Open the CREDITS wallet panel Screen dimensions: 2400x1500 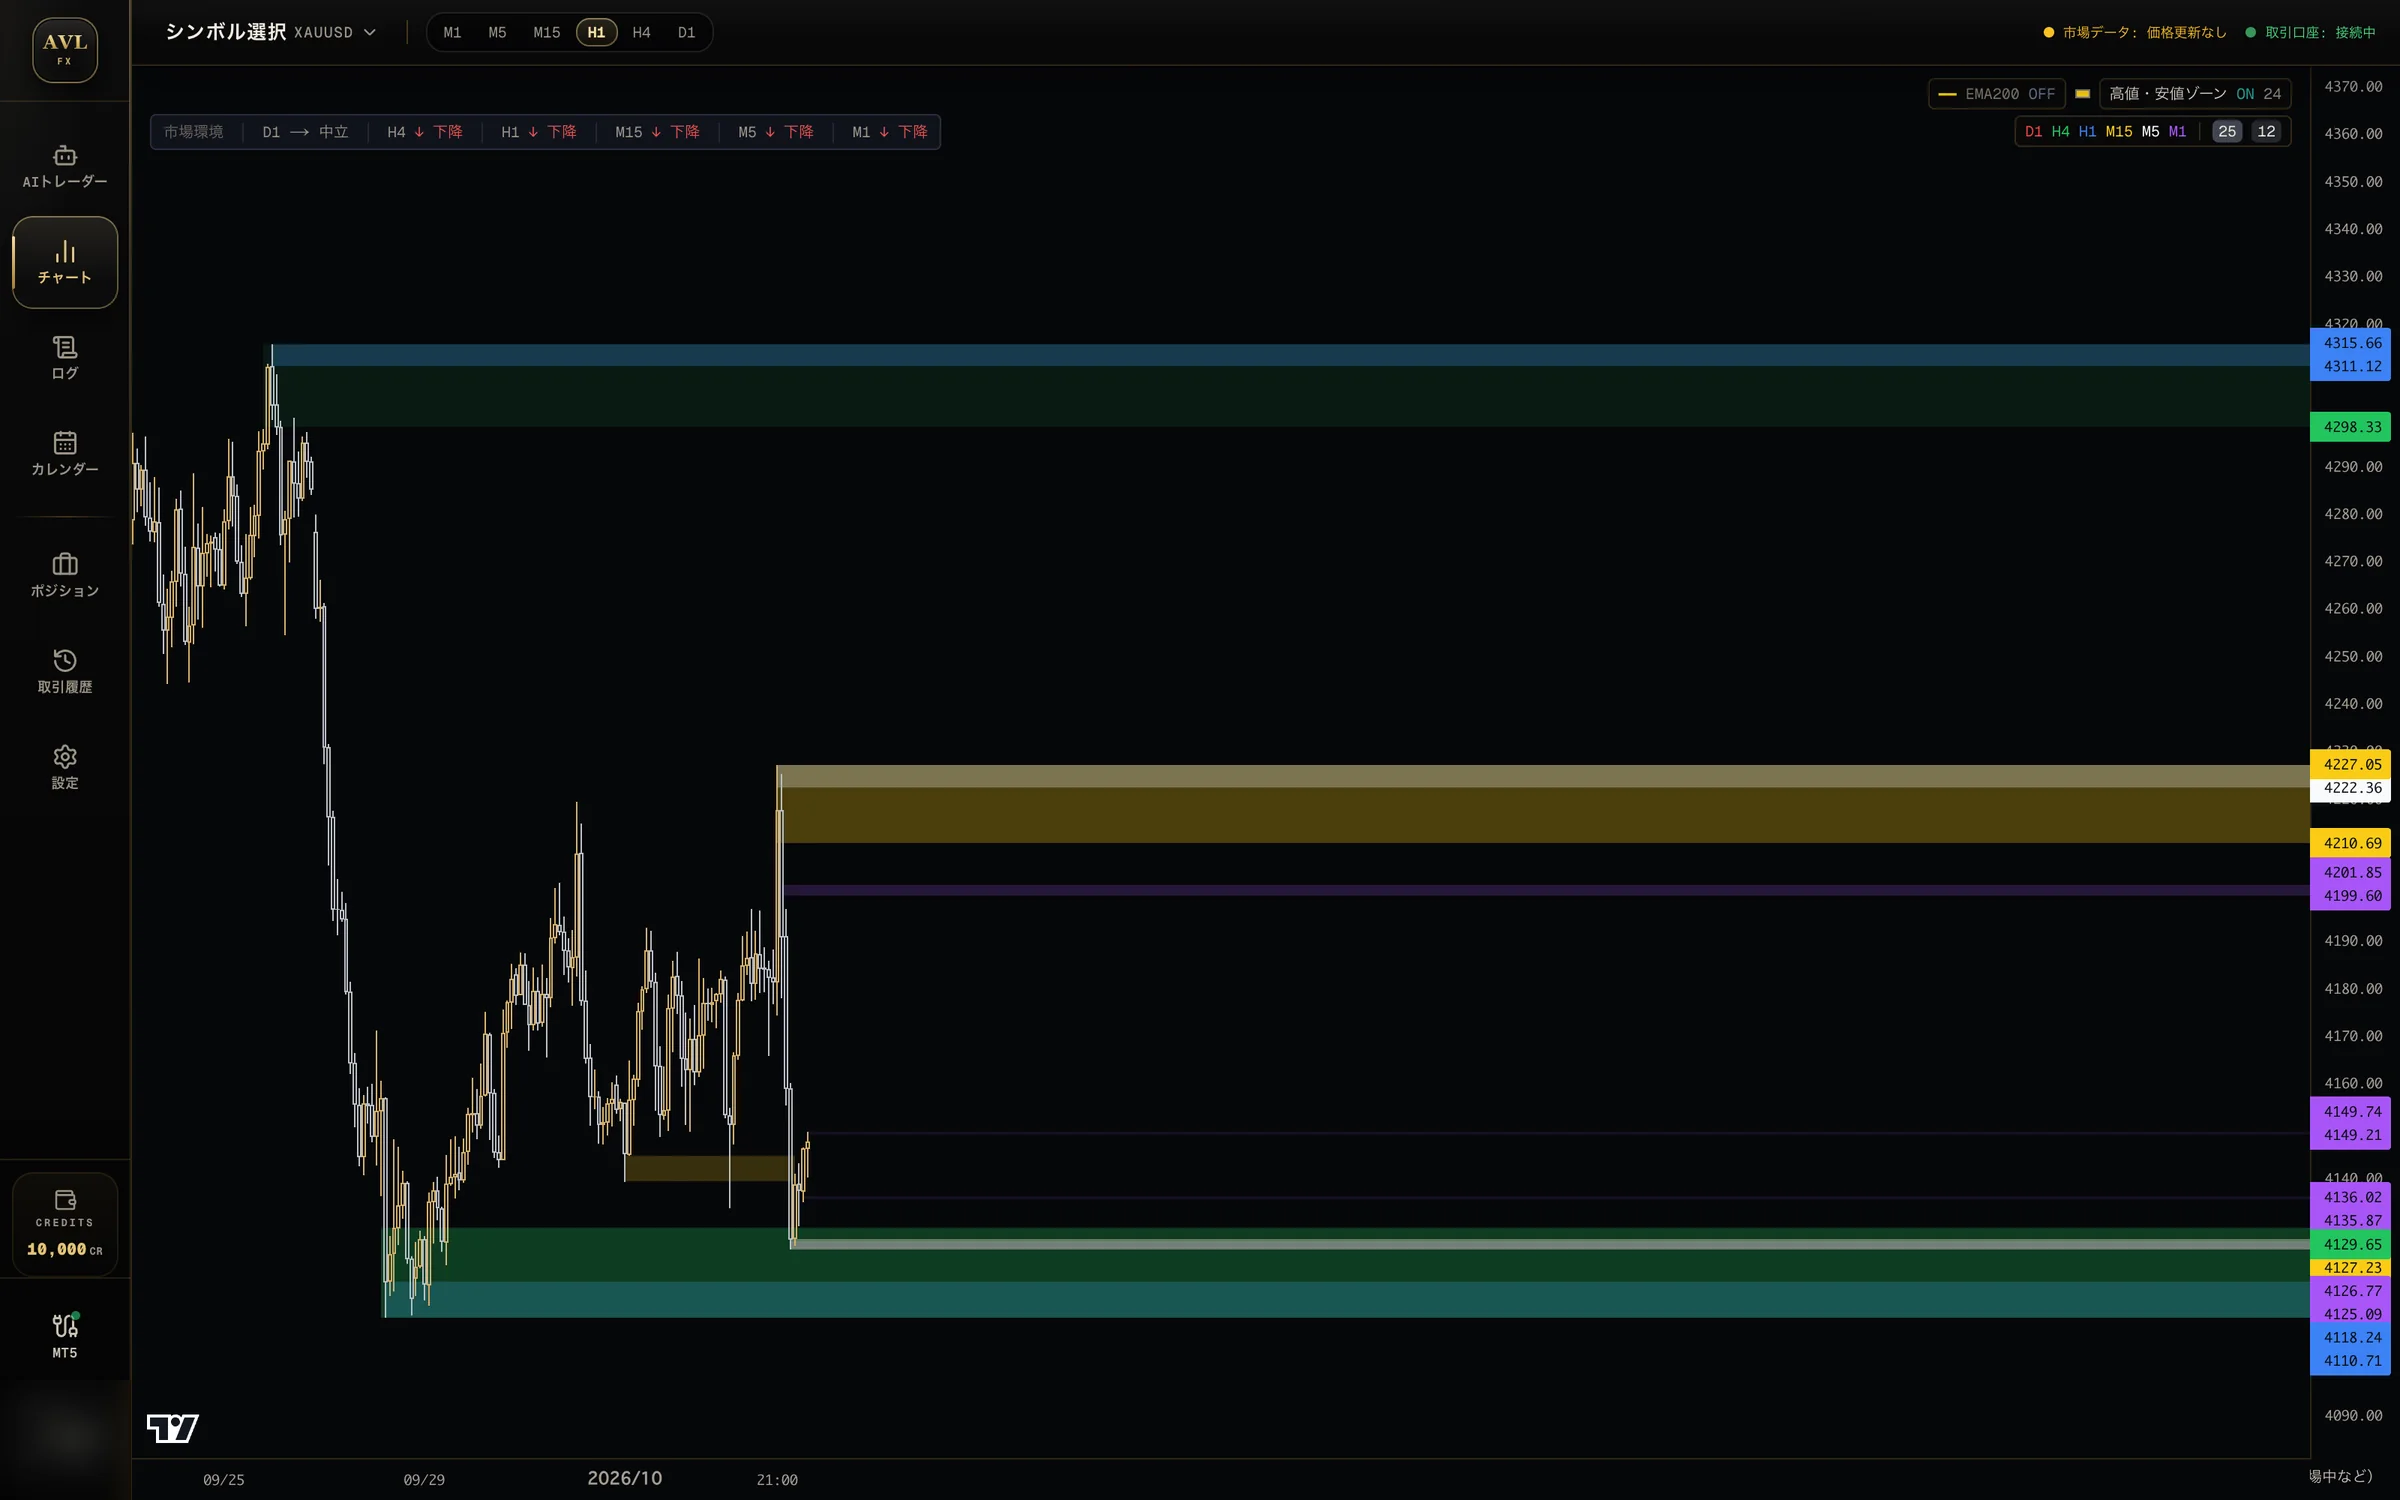[65, 1224]
